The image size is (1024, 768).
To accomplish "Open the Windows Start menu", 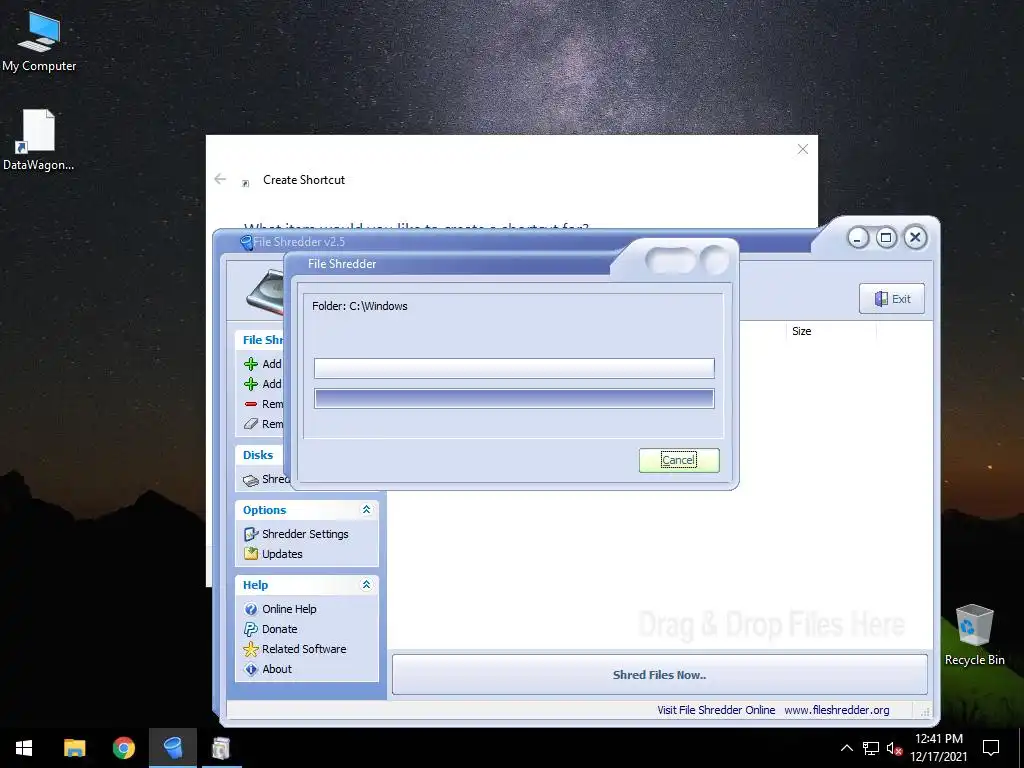I will [x=24, y=748].
